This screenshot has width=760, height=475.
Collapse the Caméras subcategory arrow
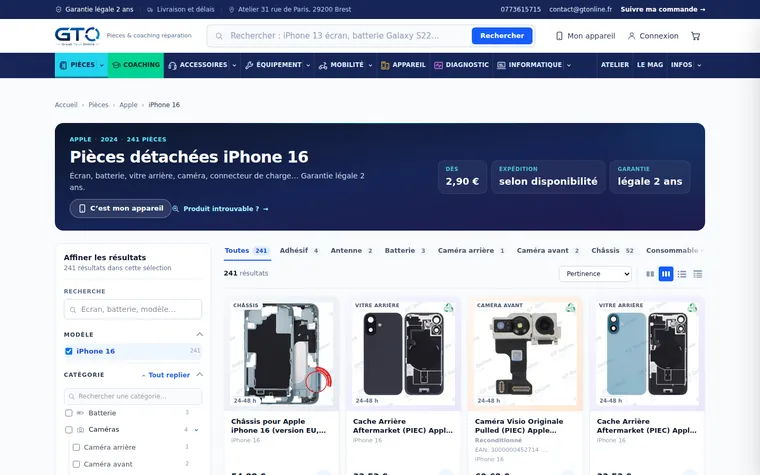click(x=196, y=430)
